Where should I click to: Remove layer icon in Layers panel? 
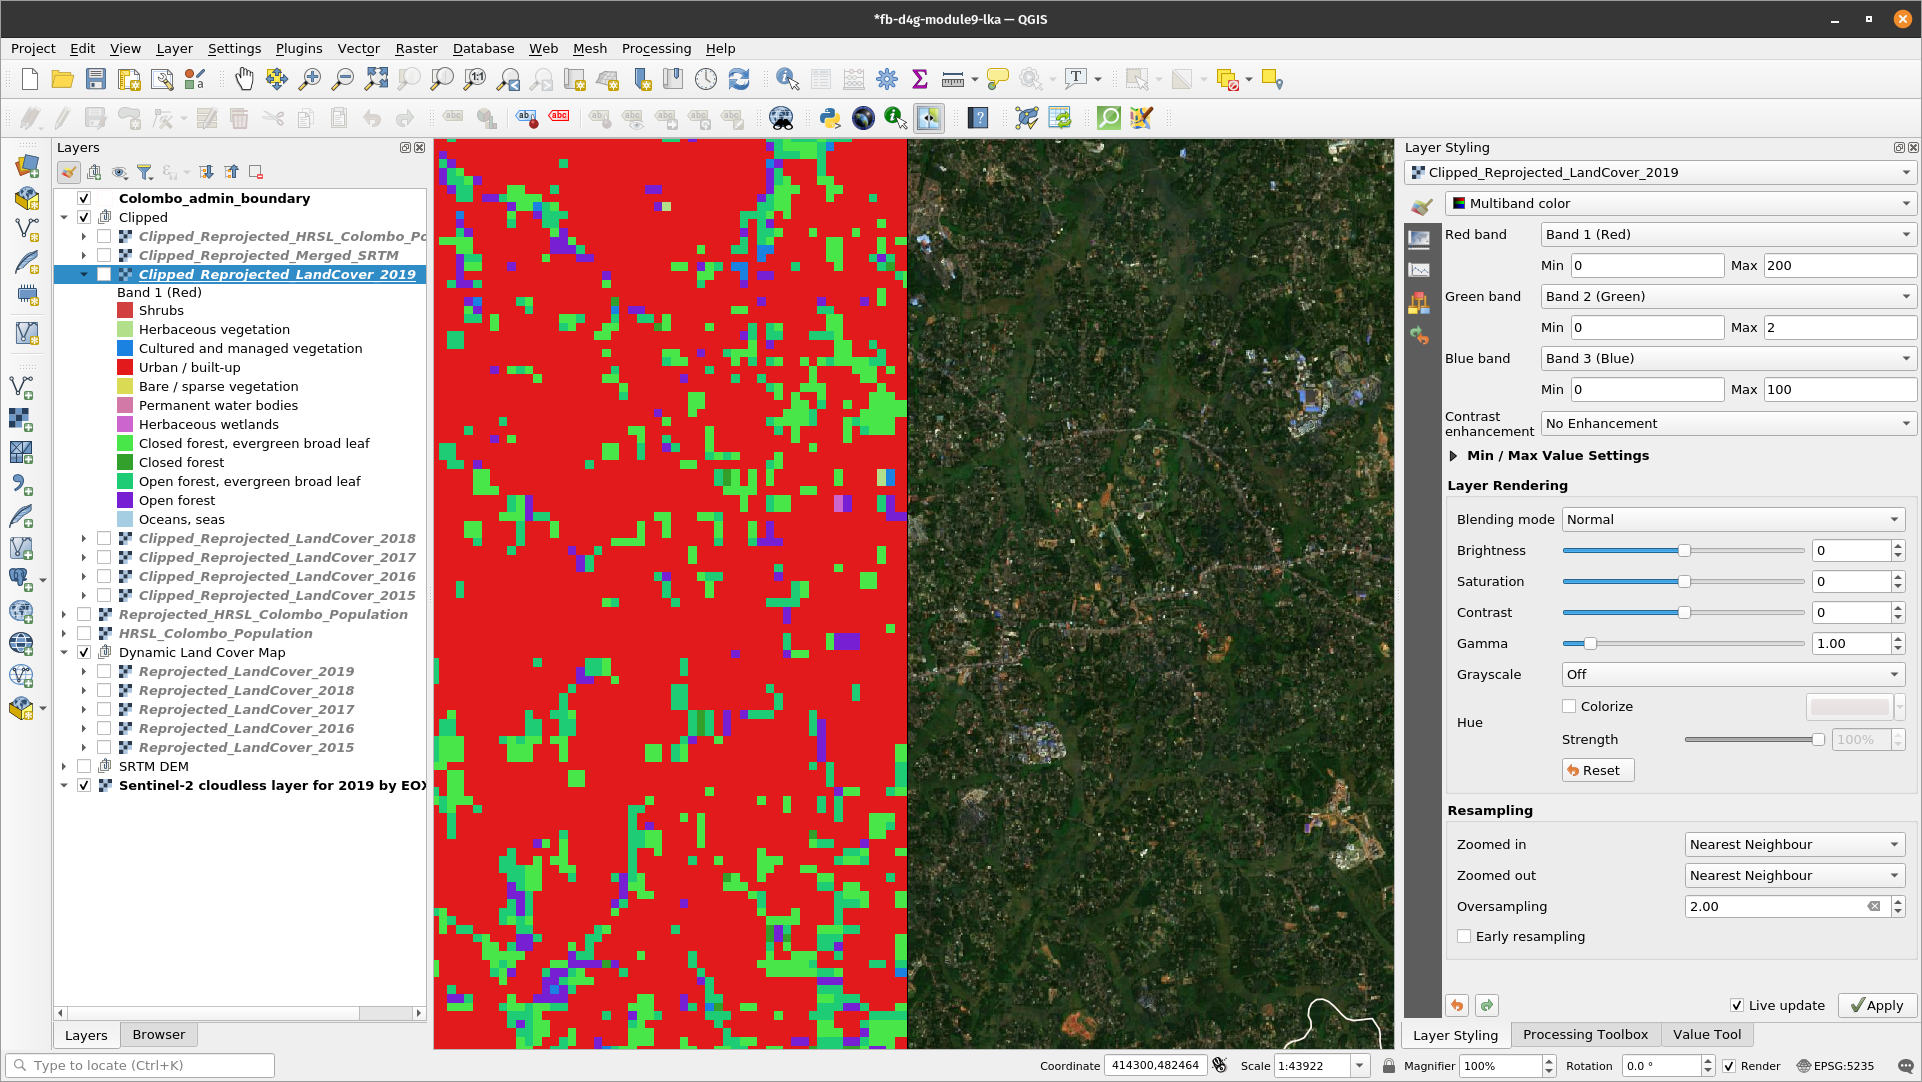tap(256, 173)
